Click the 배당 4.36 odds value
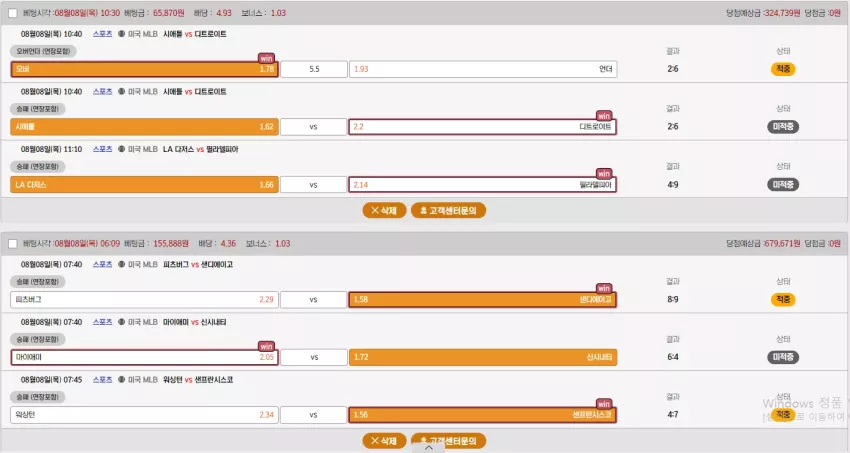Image resolution: width=850 pixels, height=453 pixels. tap(228, 244)
